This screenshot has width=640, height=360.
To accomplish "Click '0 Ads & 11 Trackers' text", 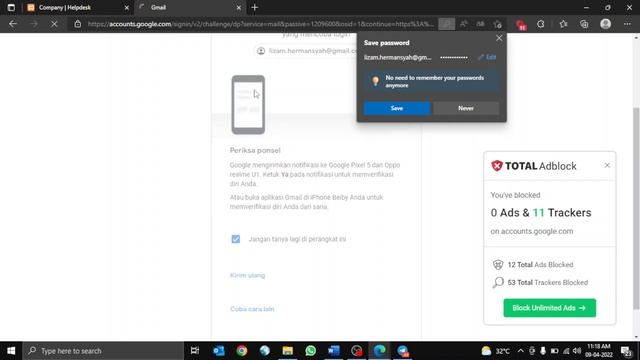I will click(541, 213).
